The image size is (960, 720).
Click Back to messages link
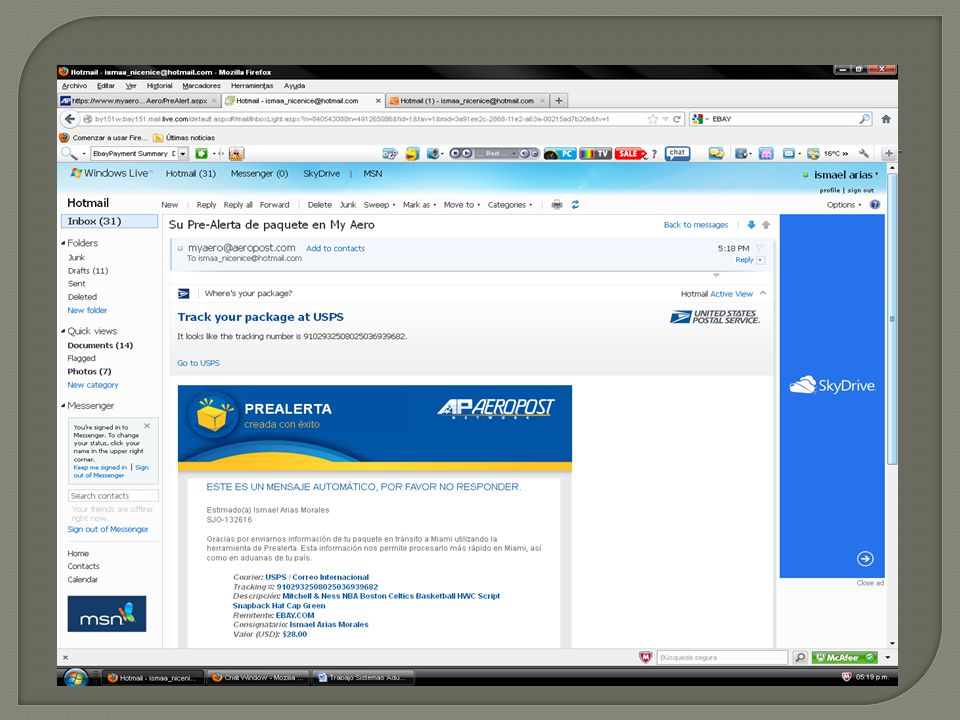click(x=696, y=225)
